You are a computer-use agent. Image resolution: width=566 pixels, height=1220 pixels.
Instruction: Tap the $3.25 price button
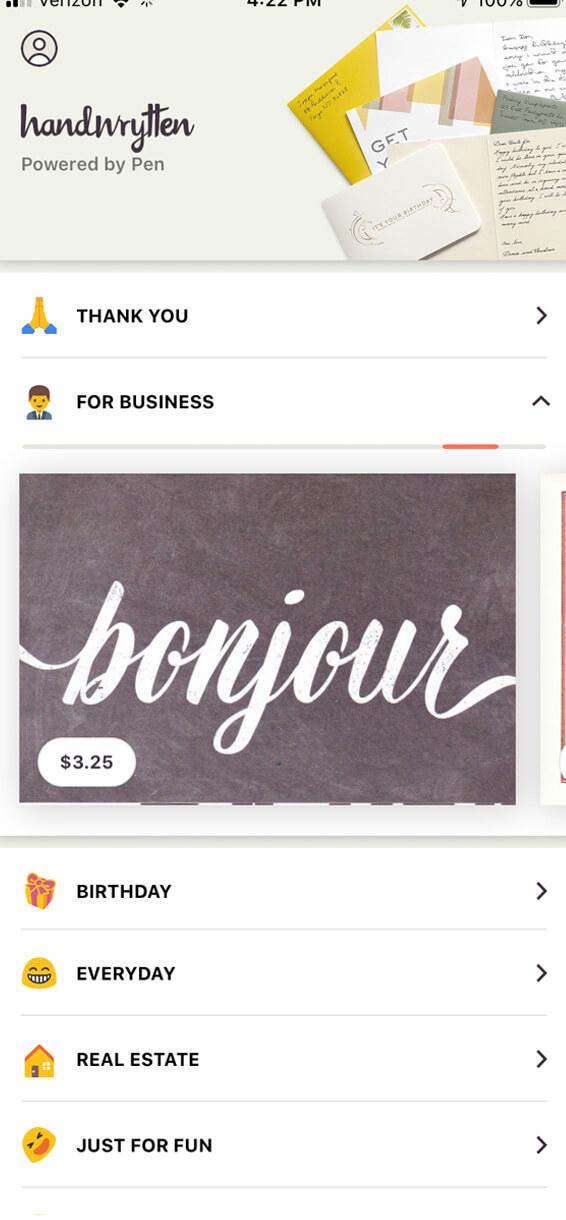click(87, 762)
